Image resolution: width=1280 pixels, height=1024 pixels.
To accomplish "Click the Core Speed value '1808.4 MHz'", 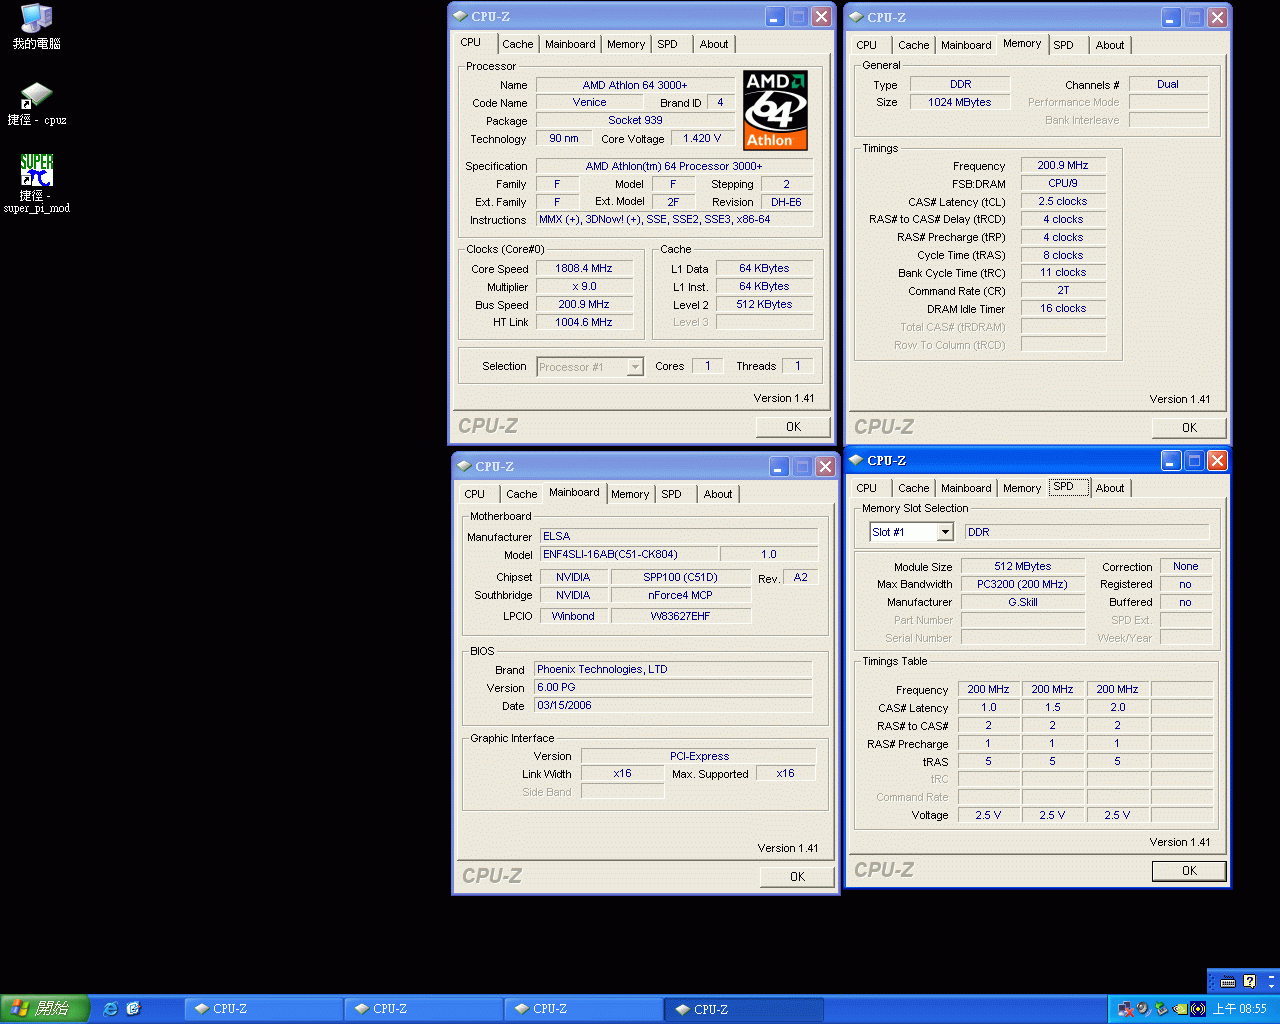I will click(x=584, y=268).
